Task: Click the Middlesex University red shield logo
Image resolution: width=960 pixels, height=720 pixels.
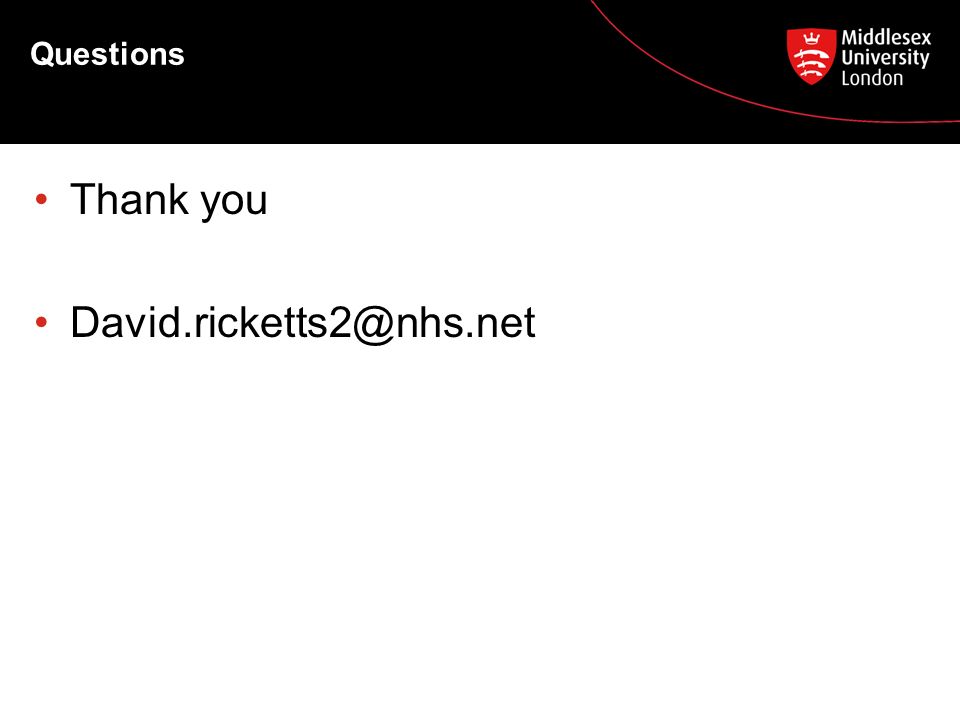Action: pyautogui.click(x=811, y=56)
